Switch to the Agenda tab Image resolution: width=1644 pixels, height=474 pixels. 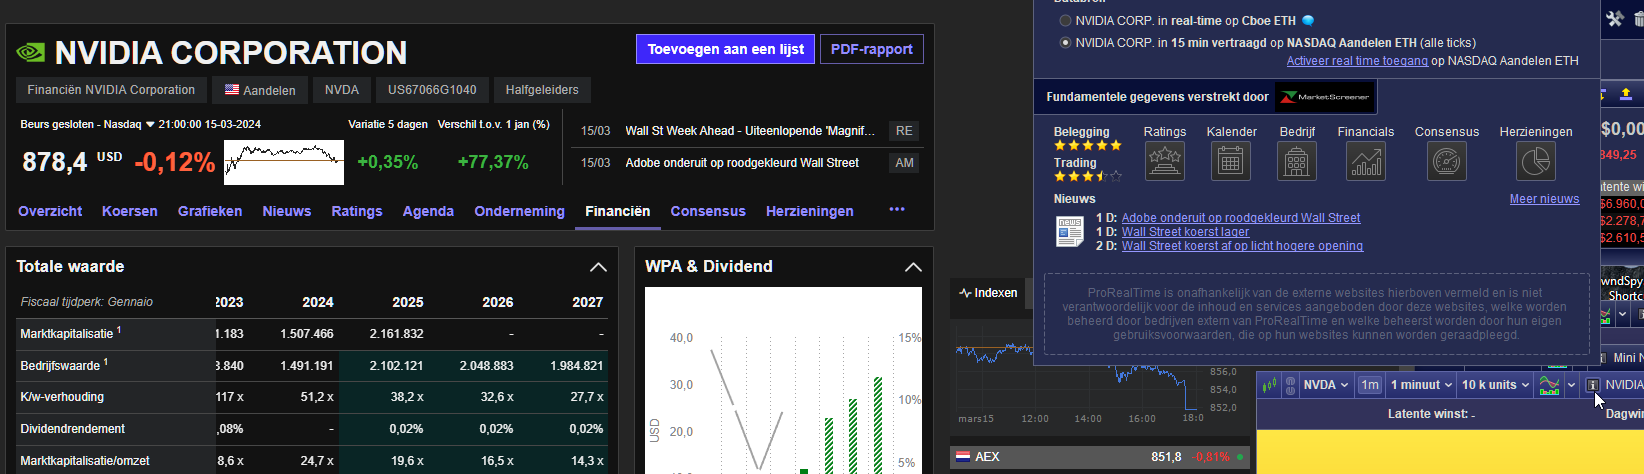[x=428, y=211]
